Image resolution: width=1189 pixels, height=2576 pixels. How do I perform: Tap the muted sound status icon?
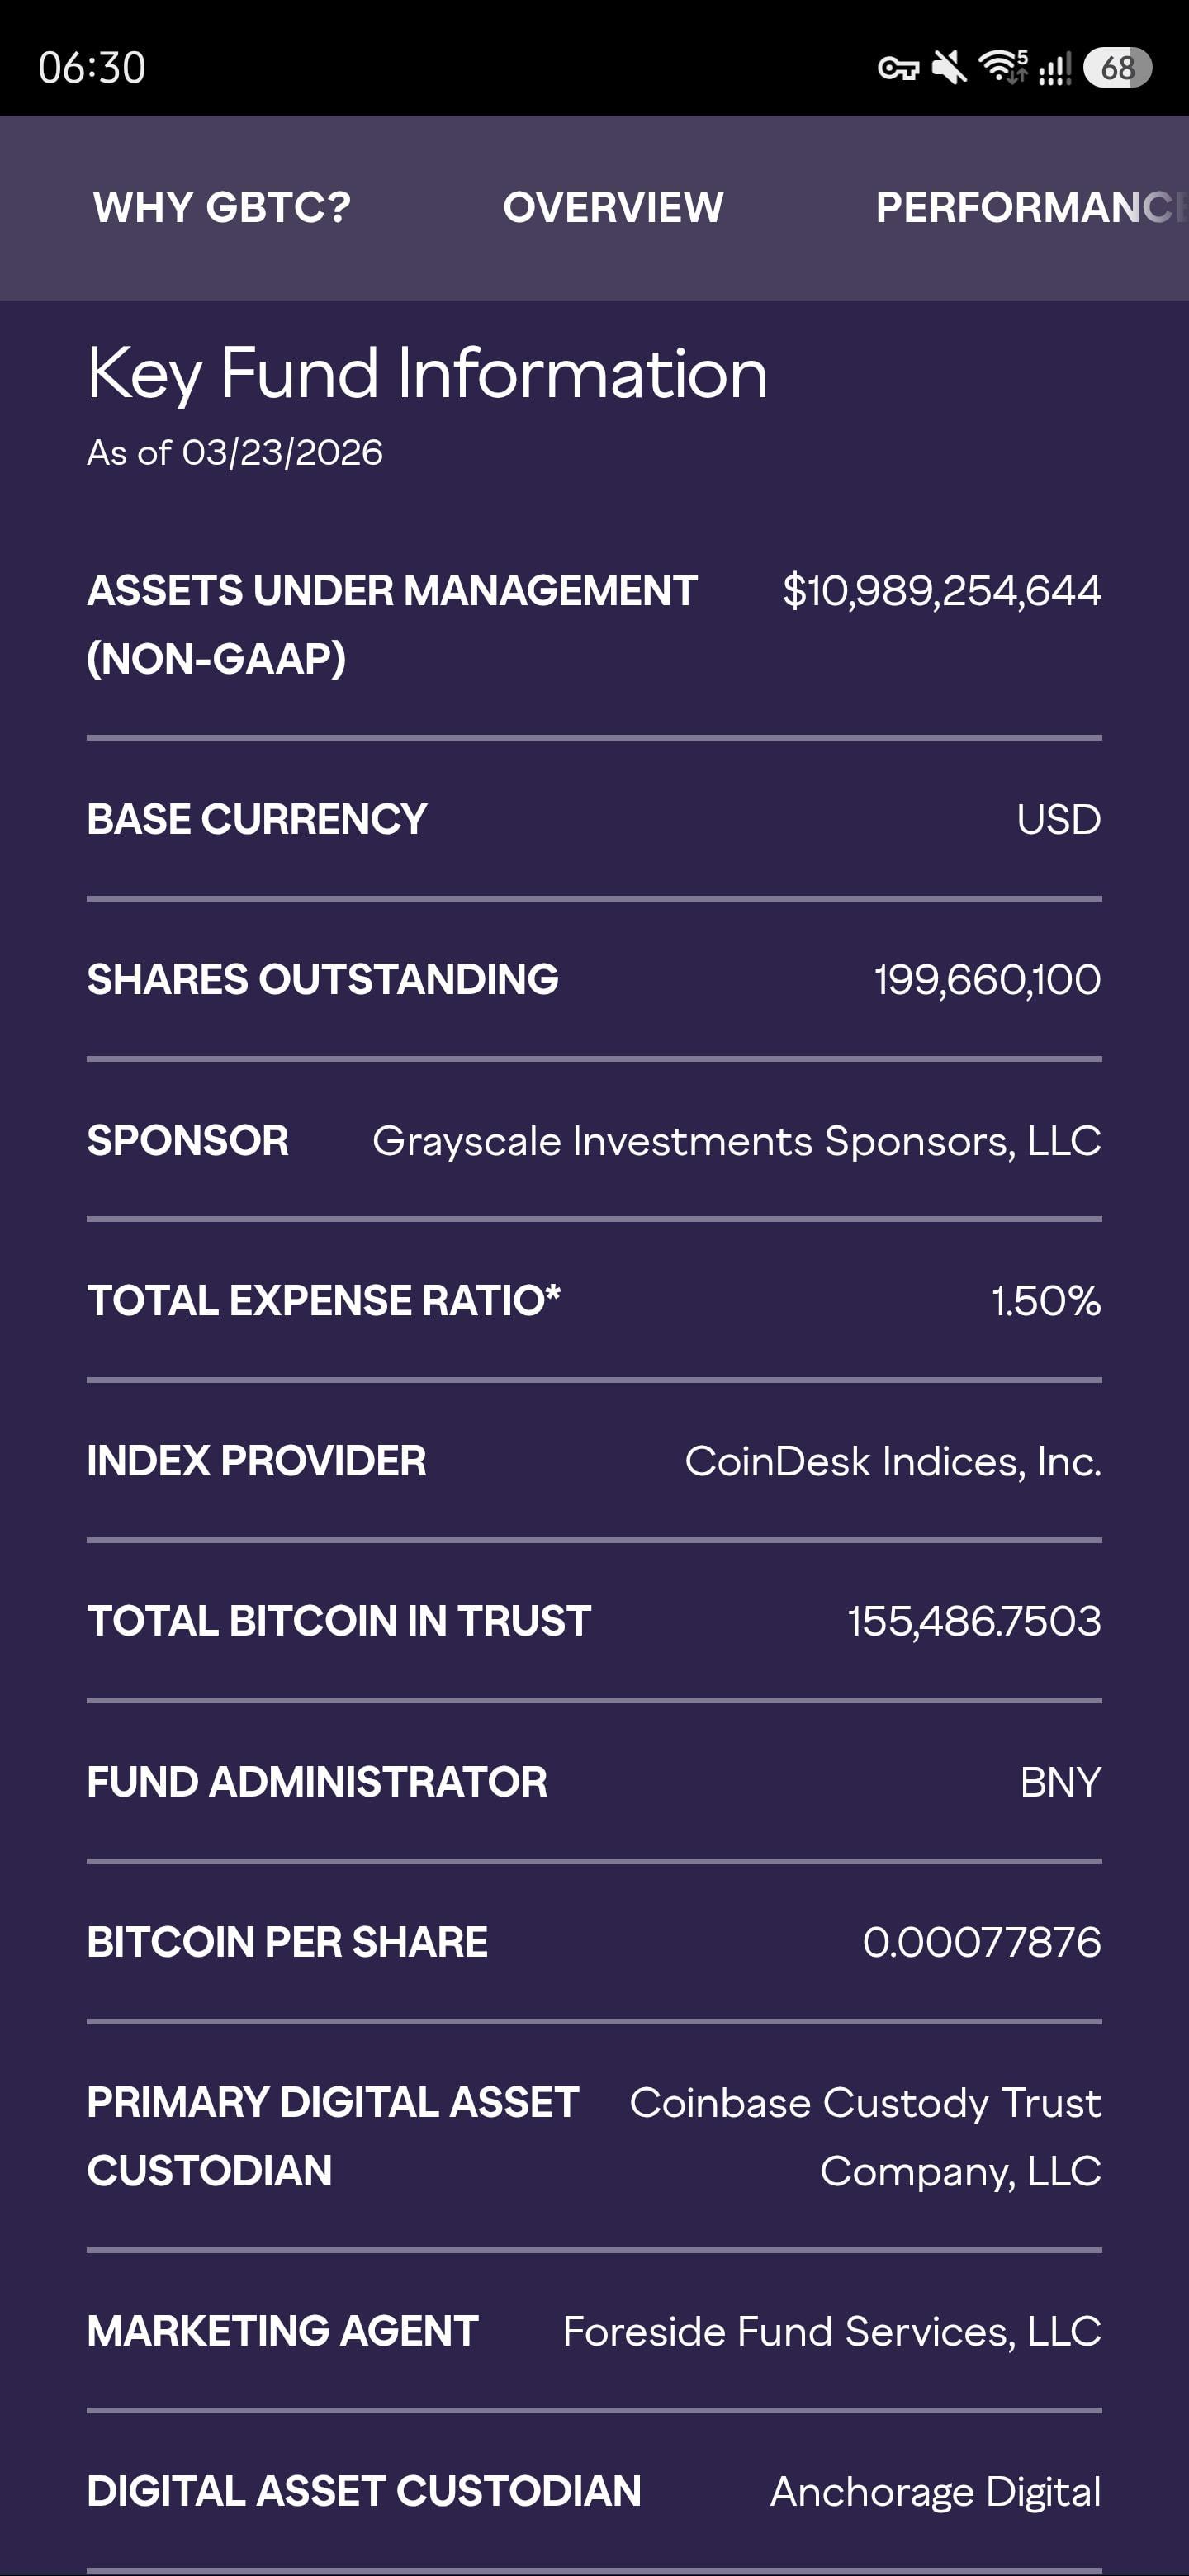[x=949, y=68]
